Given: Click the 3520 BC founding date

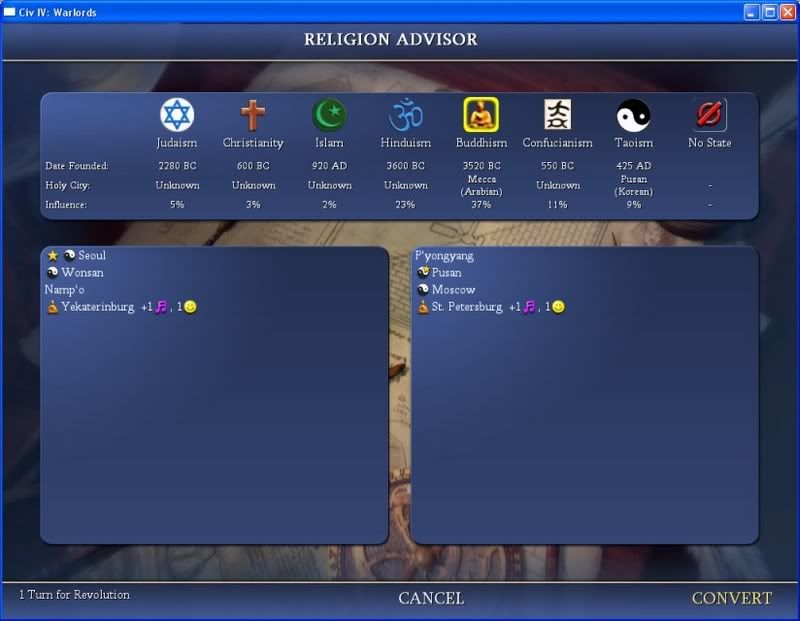Looking at the screenshot, I should [x=482, y=166].
